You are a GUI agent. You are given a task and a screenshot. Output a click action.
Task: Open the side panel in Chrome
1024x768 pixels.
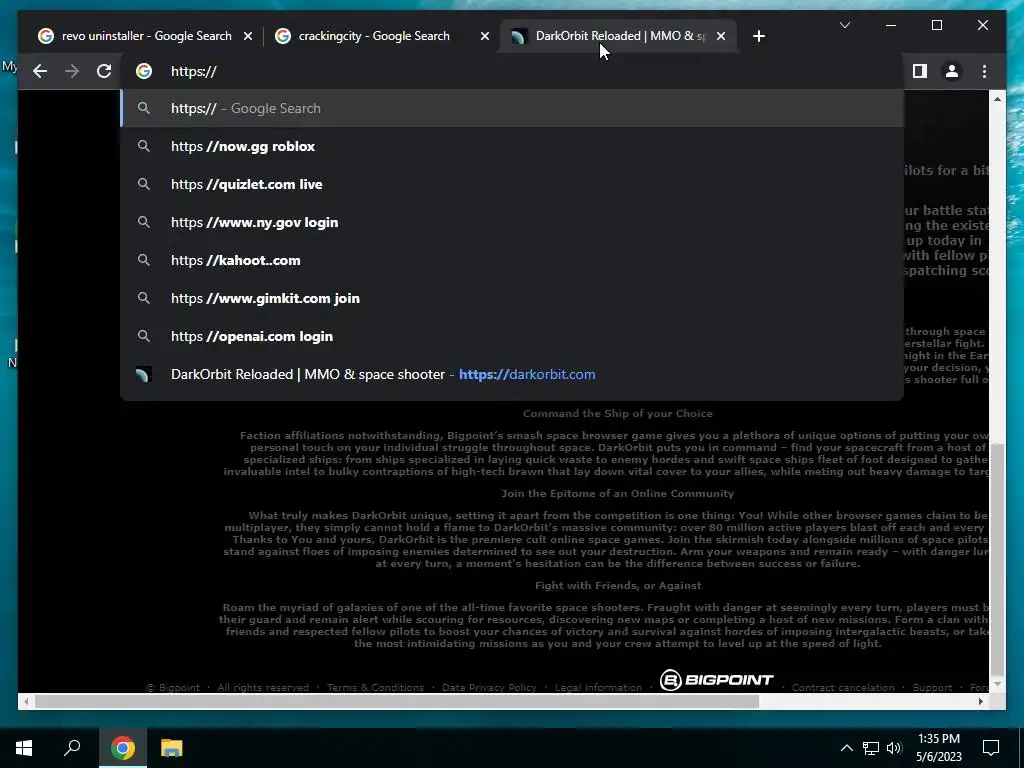[x=920, y=71]
